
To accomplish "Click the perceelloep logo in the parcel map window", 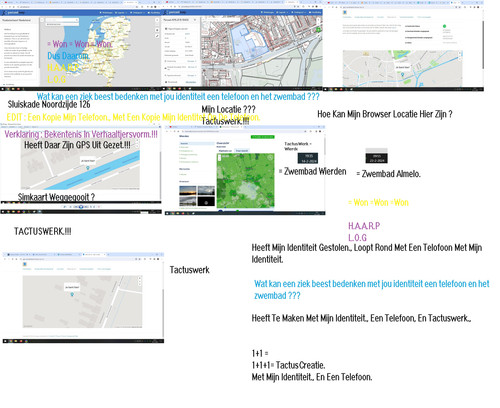I will [x=176, y=13].
